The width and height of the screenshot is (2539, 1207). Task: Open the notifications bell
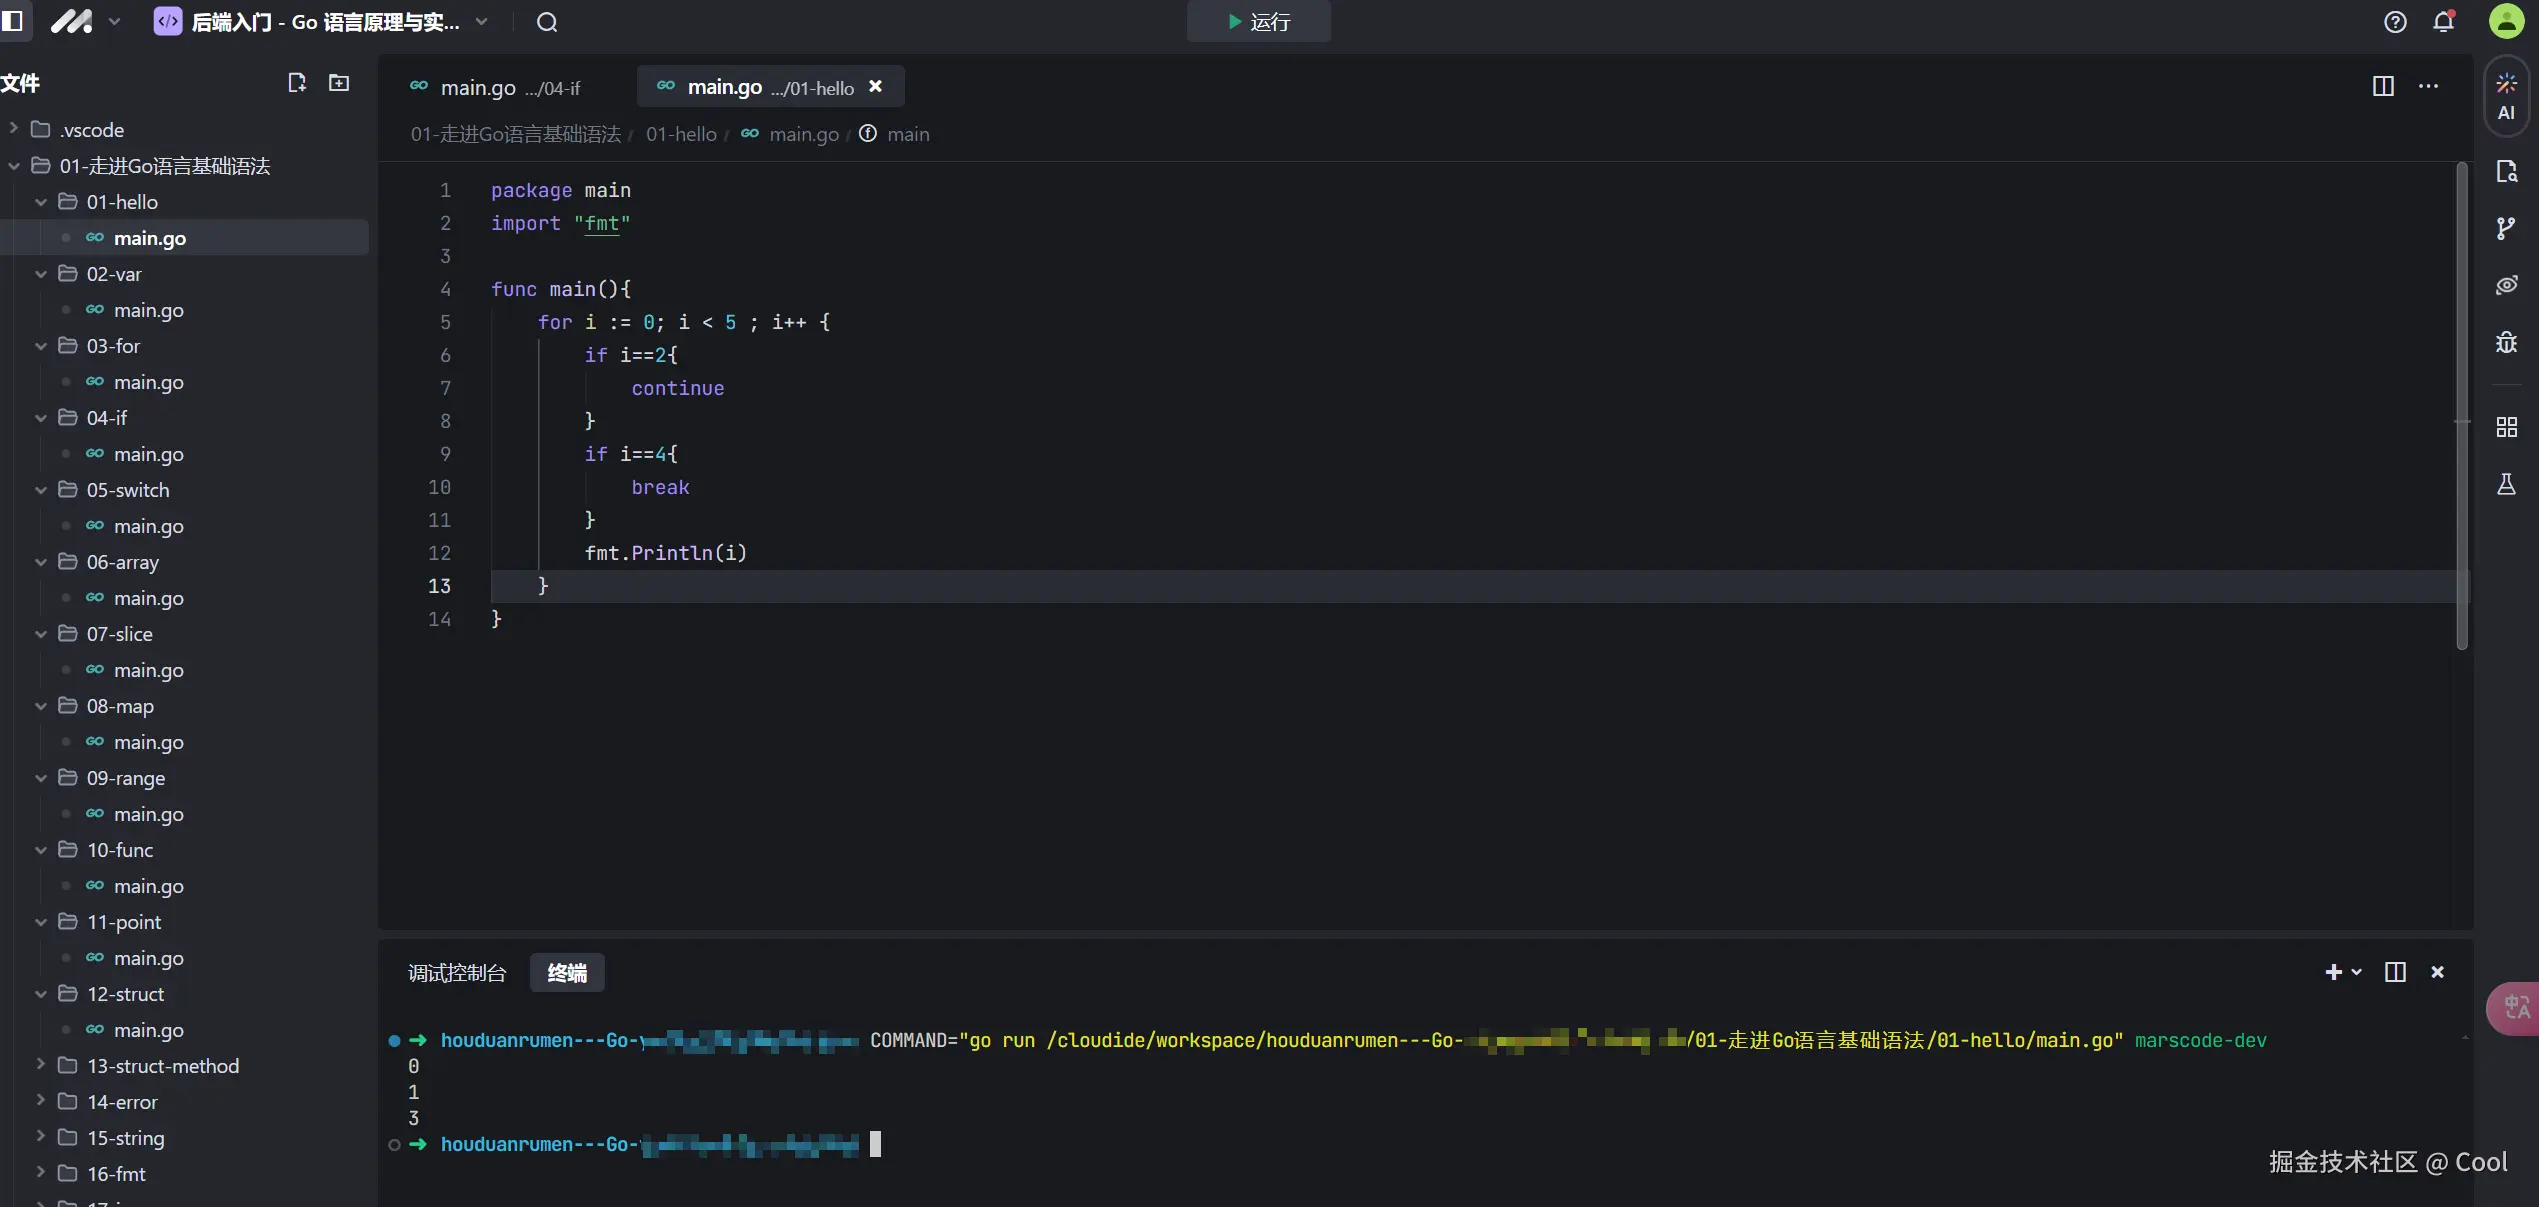click(x=2443, y=22)
